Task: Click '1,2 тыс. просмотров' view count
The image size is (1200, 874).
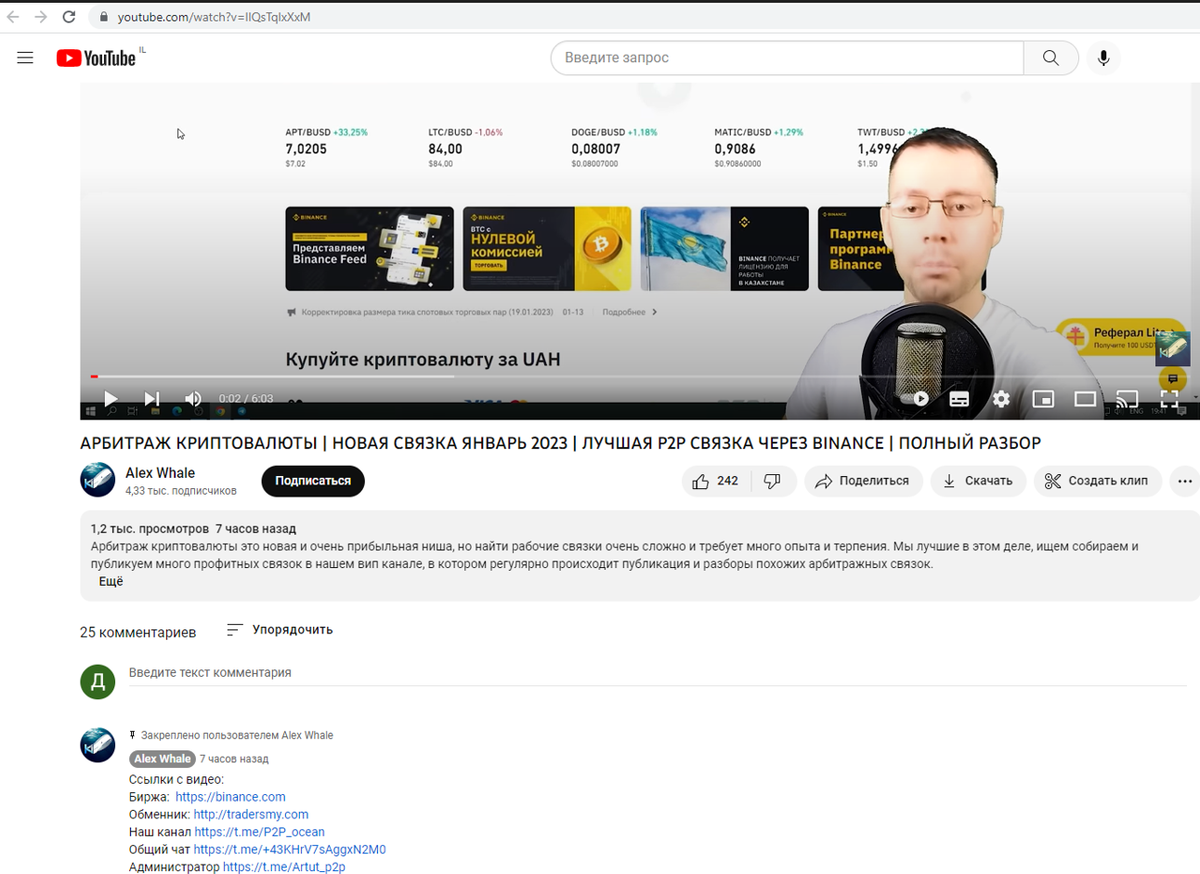Action: [149, 528]
